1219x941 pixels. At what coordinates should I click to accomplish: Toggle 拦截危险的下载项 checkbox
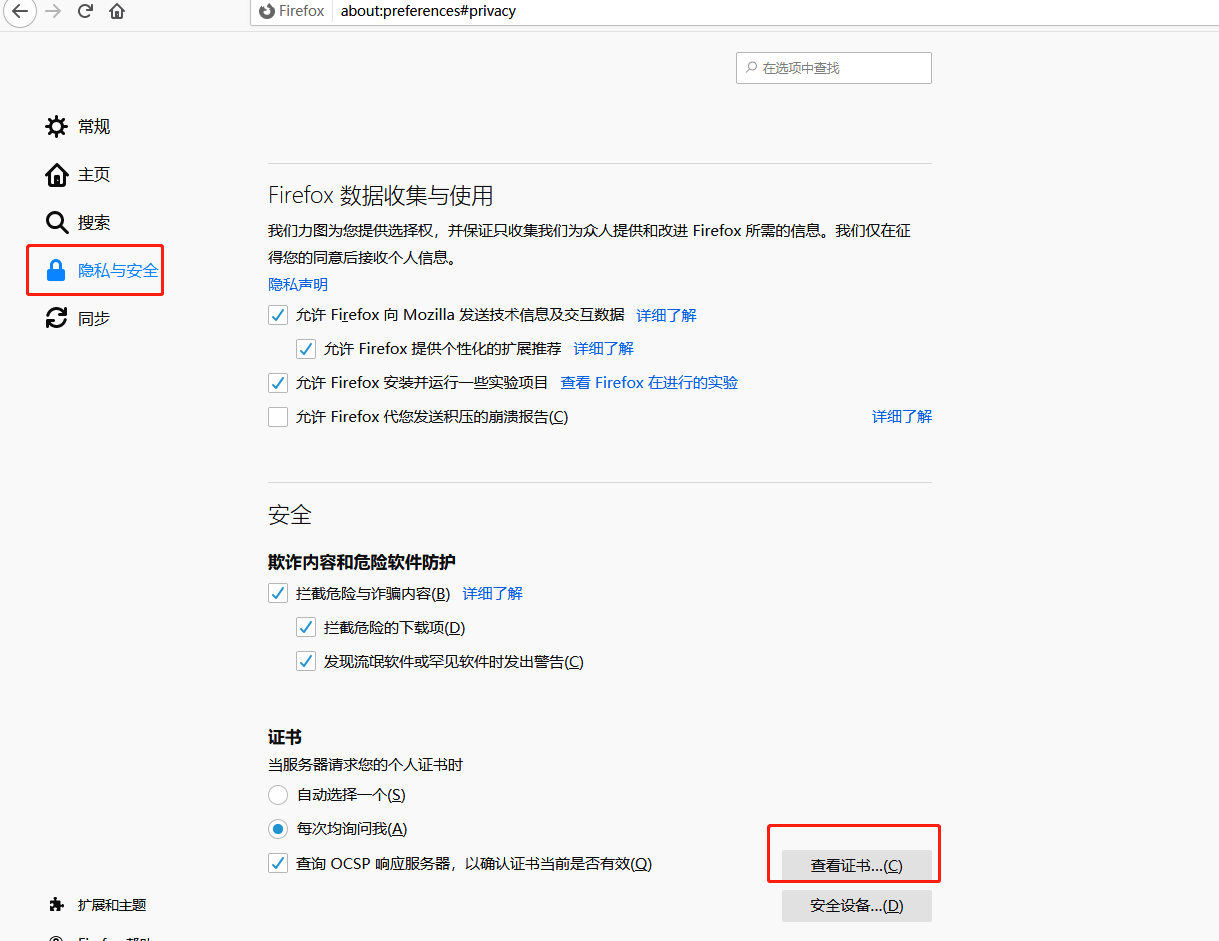click(x=306, y=628)
